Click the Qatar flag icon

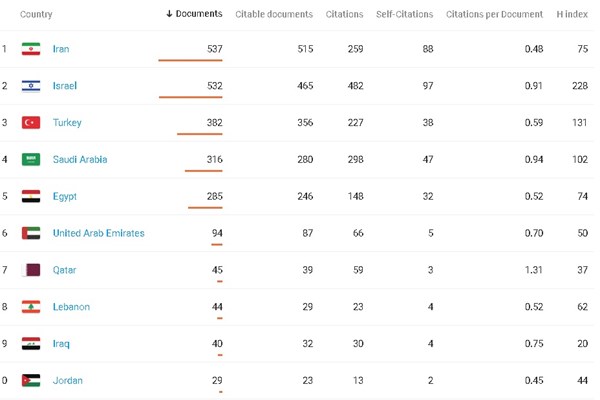tap(31, 270)
